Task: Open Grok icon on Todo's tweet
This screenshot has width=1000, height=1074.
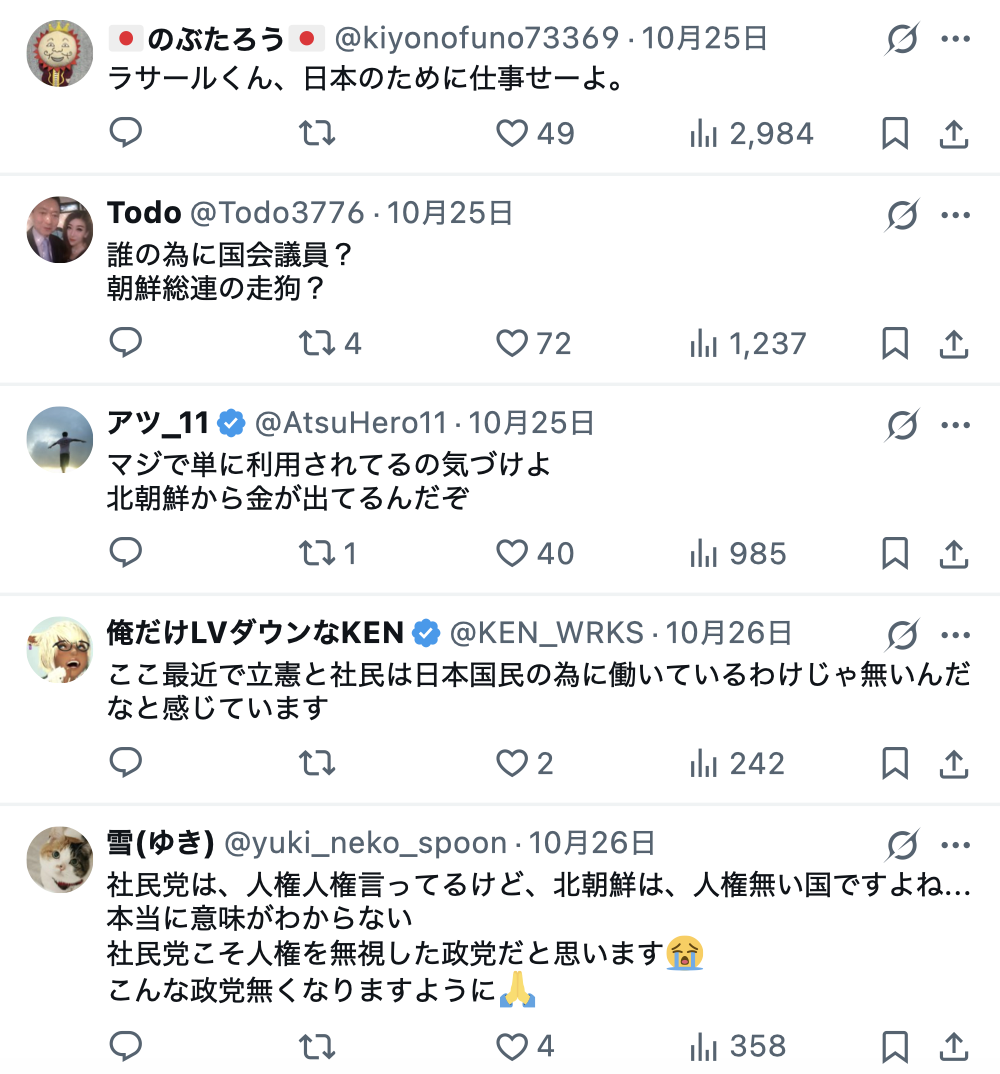Action: click(901, 215)
